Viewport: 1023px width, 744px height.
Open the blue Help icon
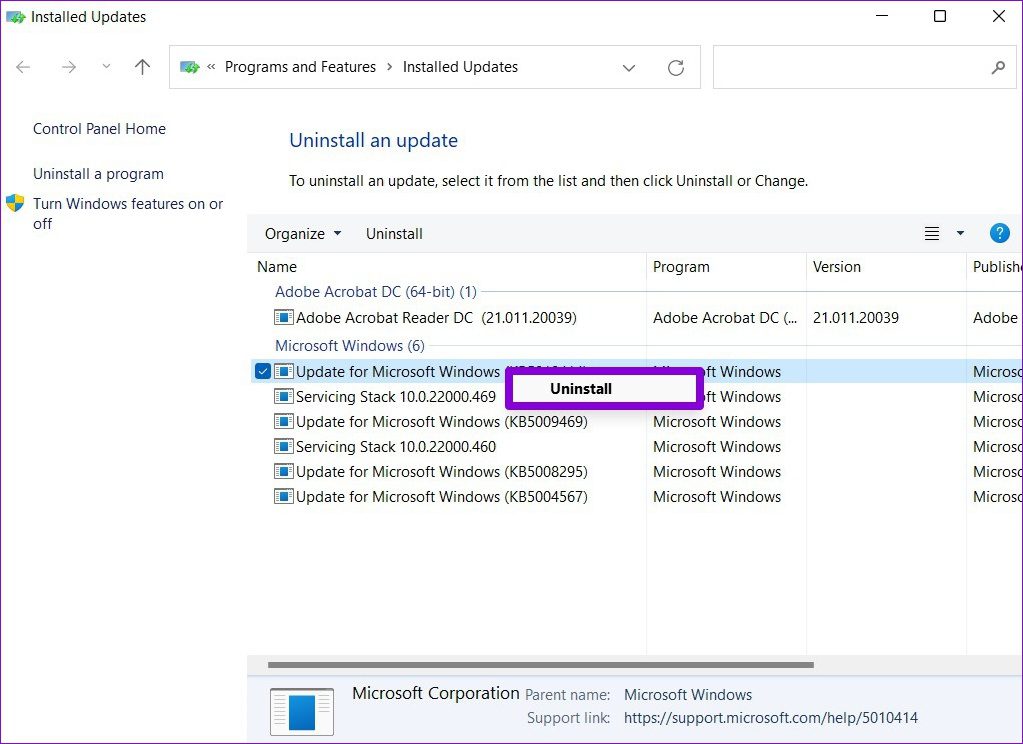pos(1000,233)
